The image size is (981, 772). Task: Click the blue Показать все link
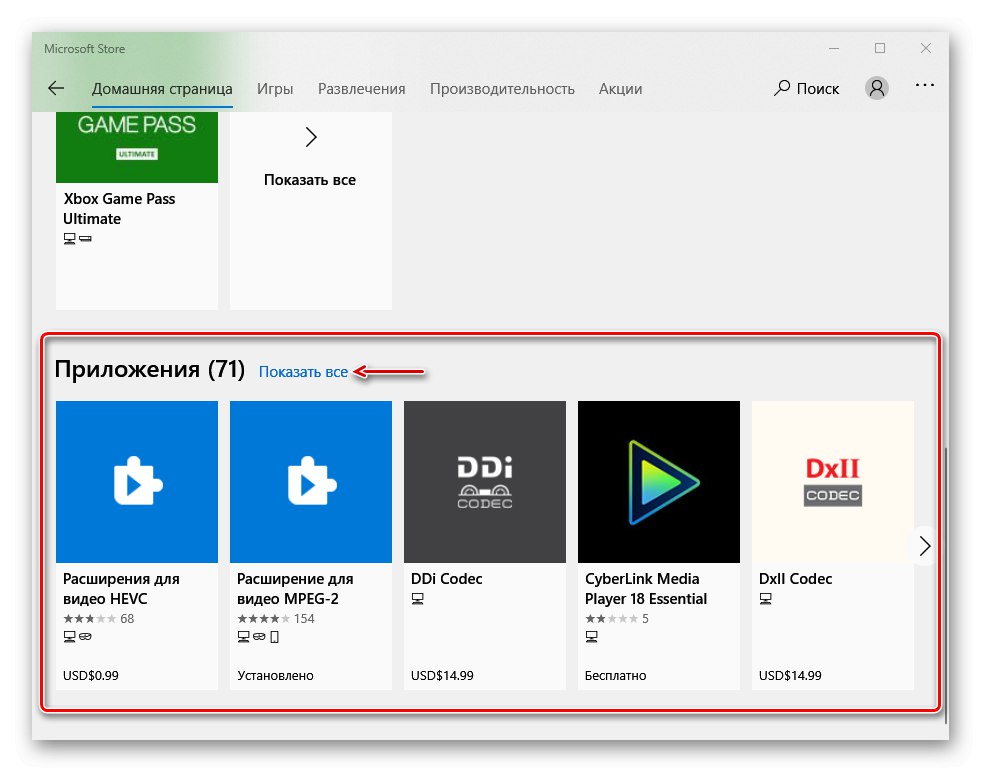pos(303,372)
